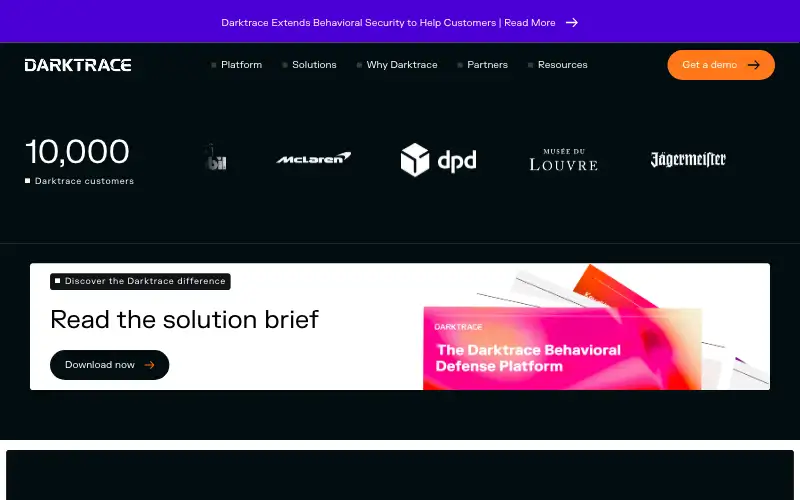Click the Discover the Darktrace difference tag
The image size is (800, 500).
pos(140,281)
